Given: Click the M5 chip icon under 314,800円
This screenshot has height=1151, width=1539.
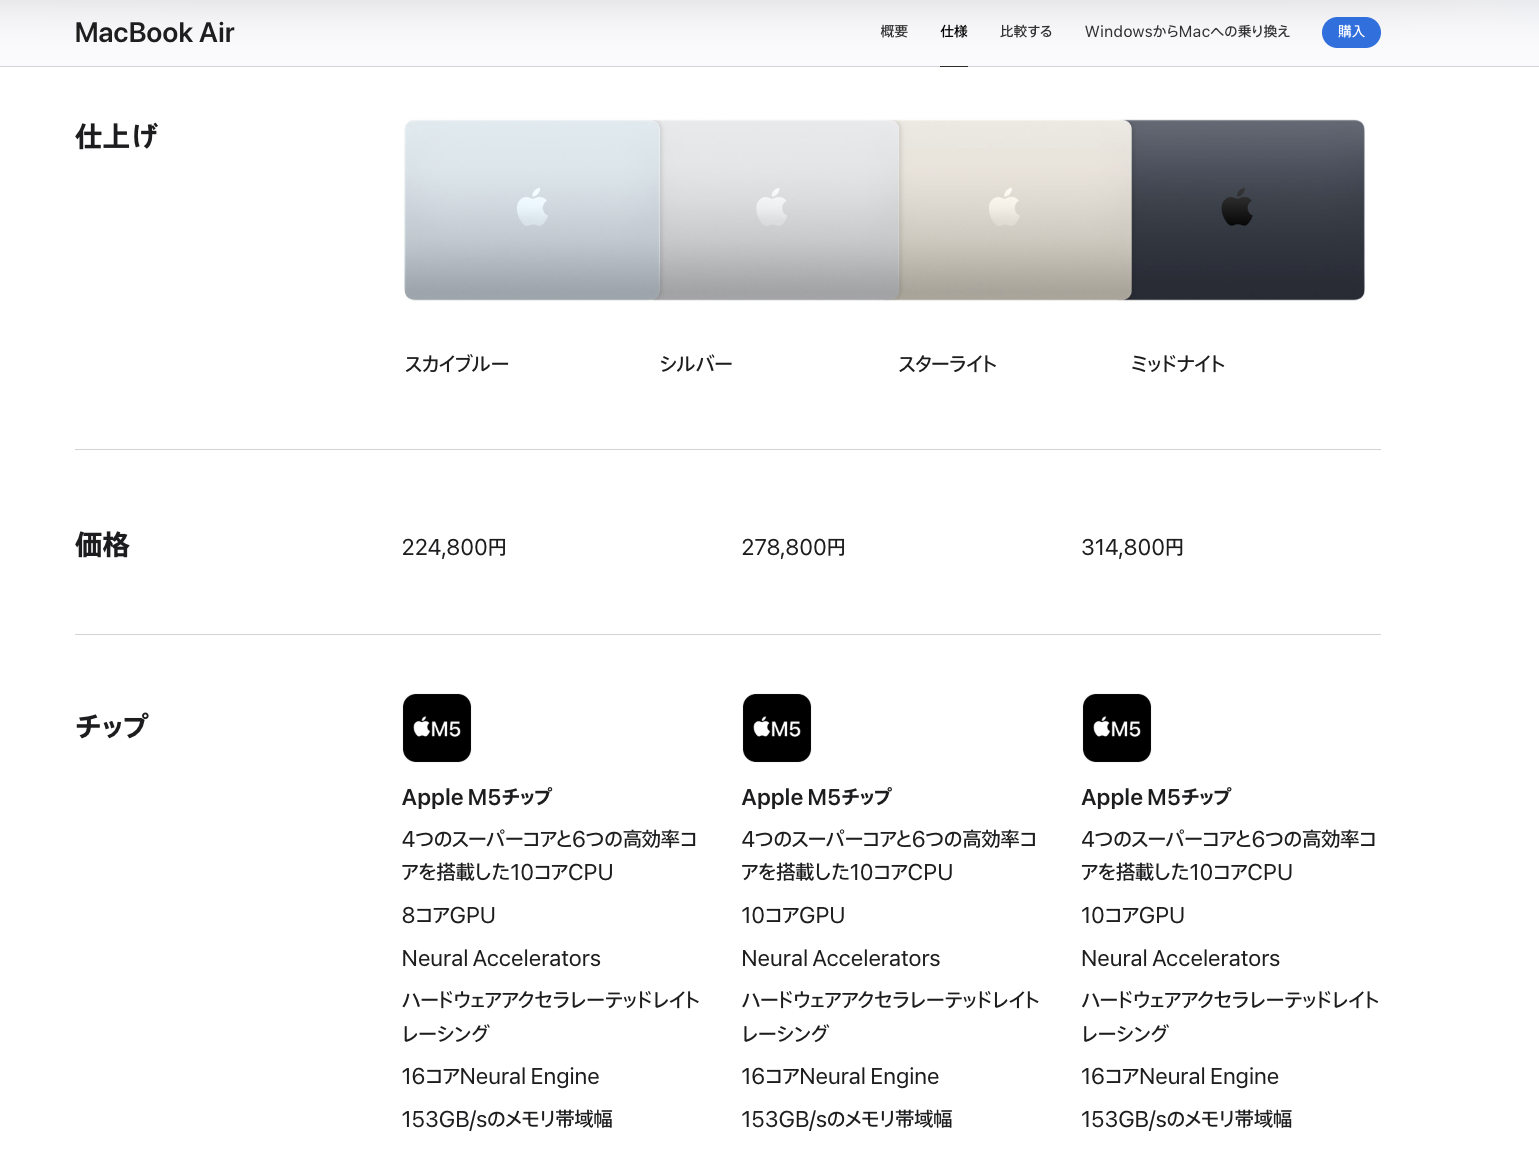Looking at the screenshot, I should [x=1117, y=728].
